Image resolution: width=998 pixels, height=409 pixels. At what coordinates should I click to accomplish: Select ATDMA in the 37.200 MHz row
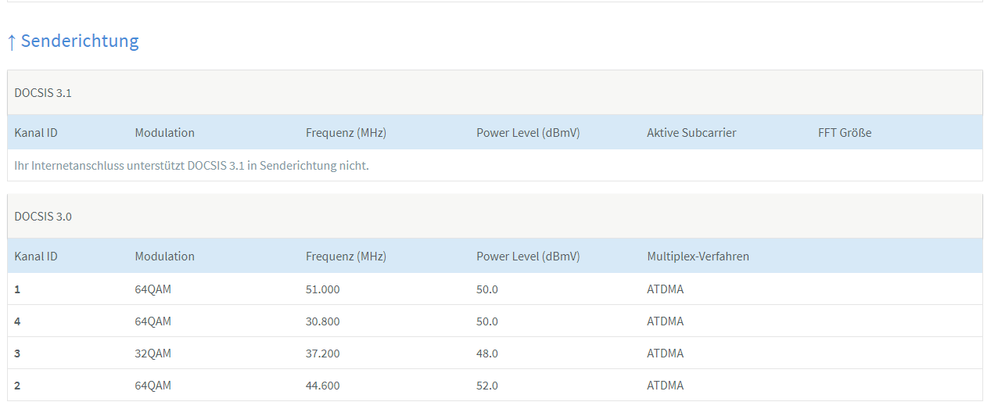[x=665, y=353]
